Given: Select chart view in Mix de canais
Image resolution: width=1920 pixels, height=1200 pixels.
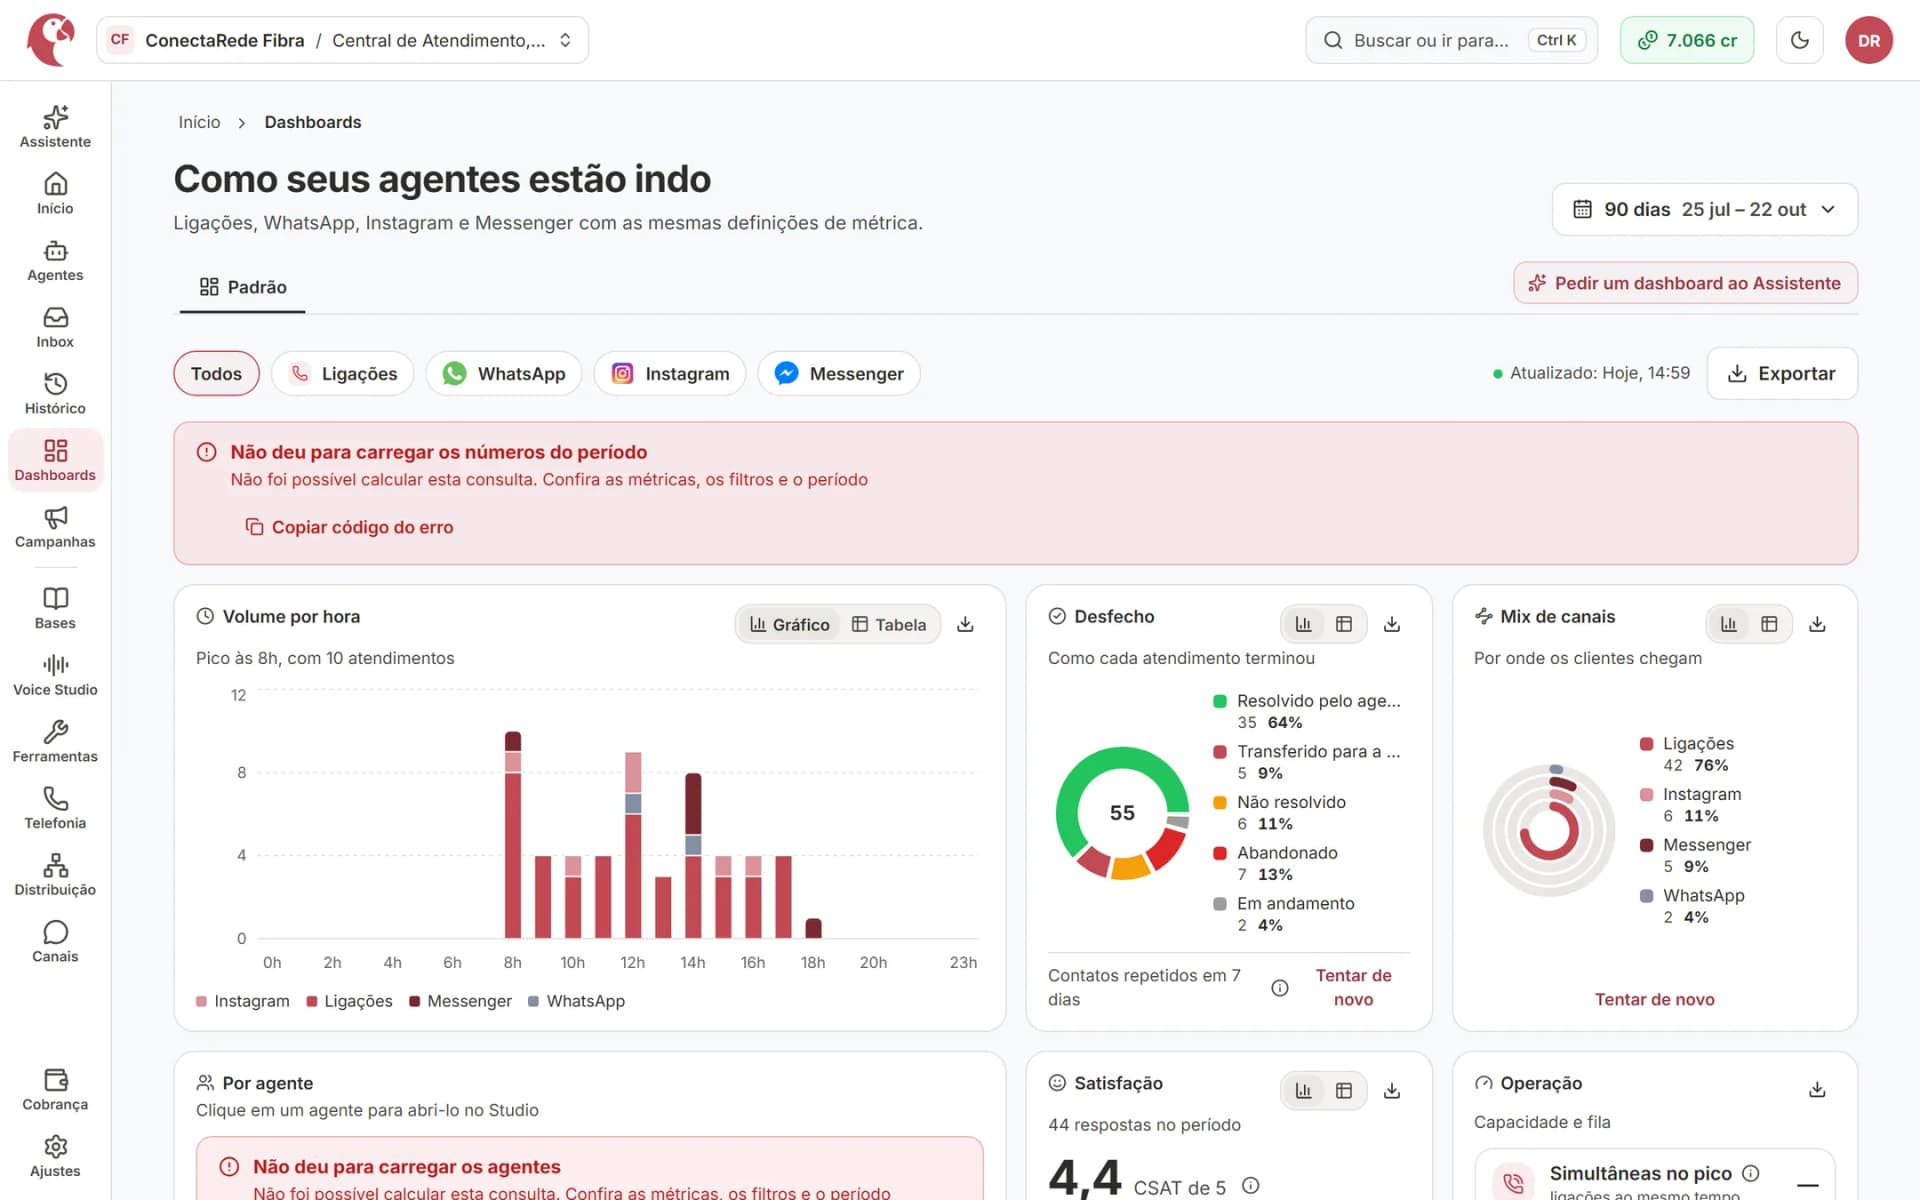Looking at the screenshot, I should pos(1729,624).
